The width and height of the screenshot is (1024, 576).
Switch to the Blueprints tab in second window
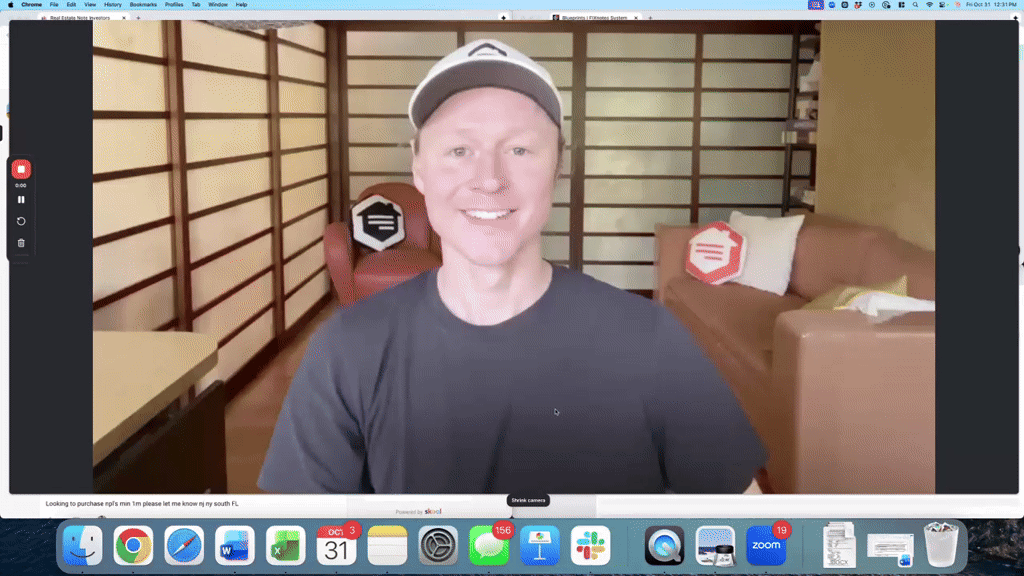click(x=594, y=18)
